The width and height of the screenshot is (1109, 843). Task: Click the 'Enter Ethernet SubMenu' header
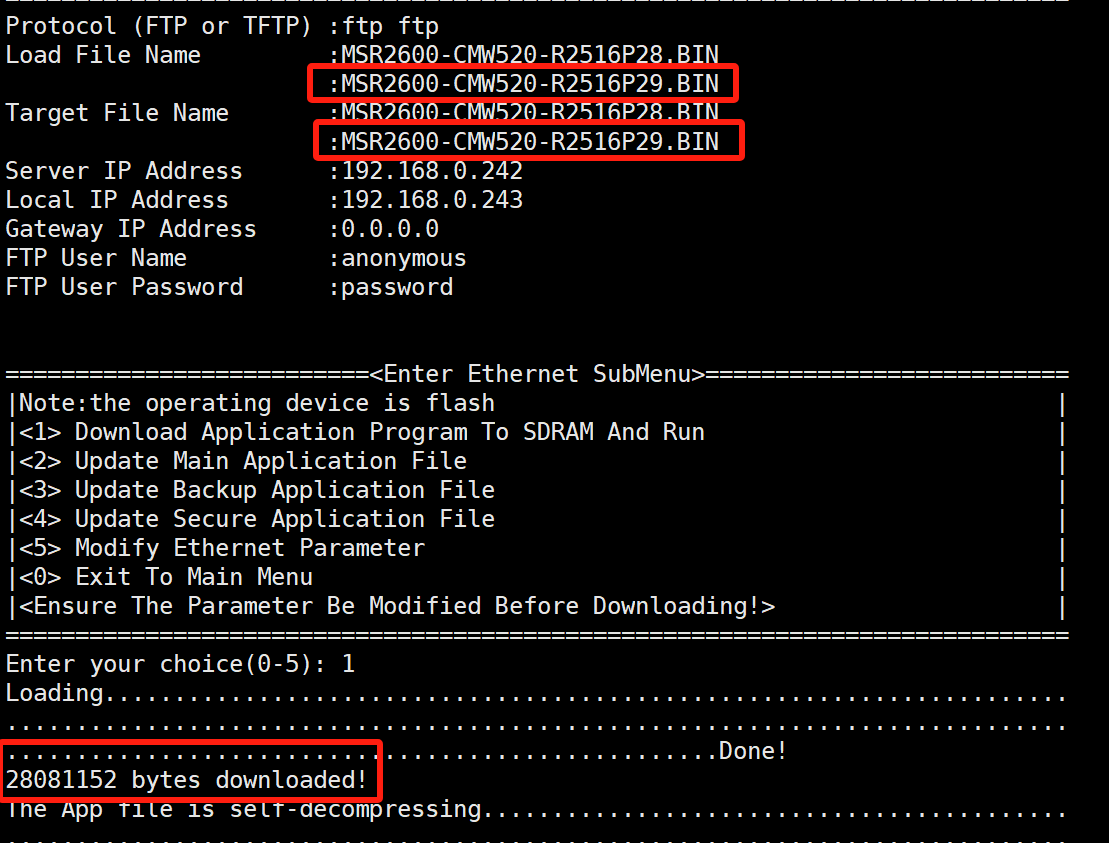(x=538, y=374)
